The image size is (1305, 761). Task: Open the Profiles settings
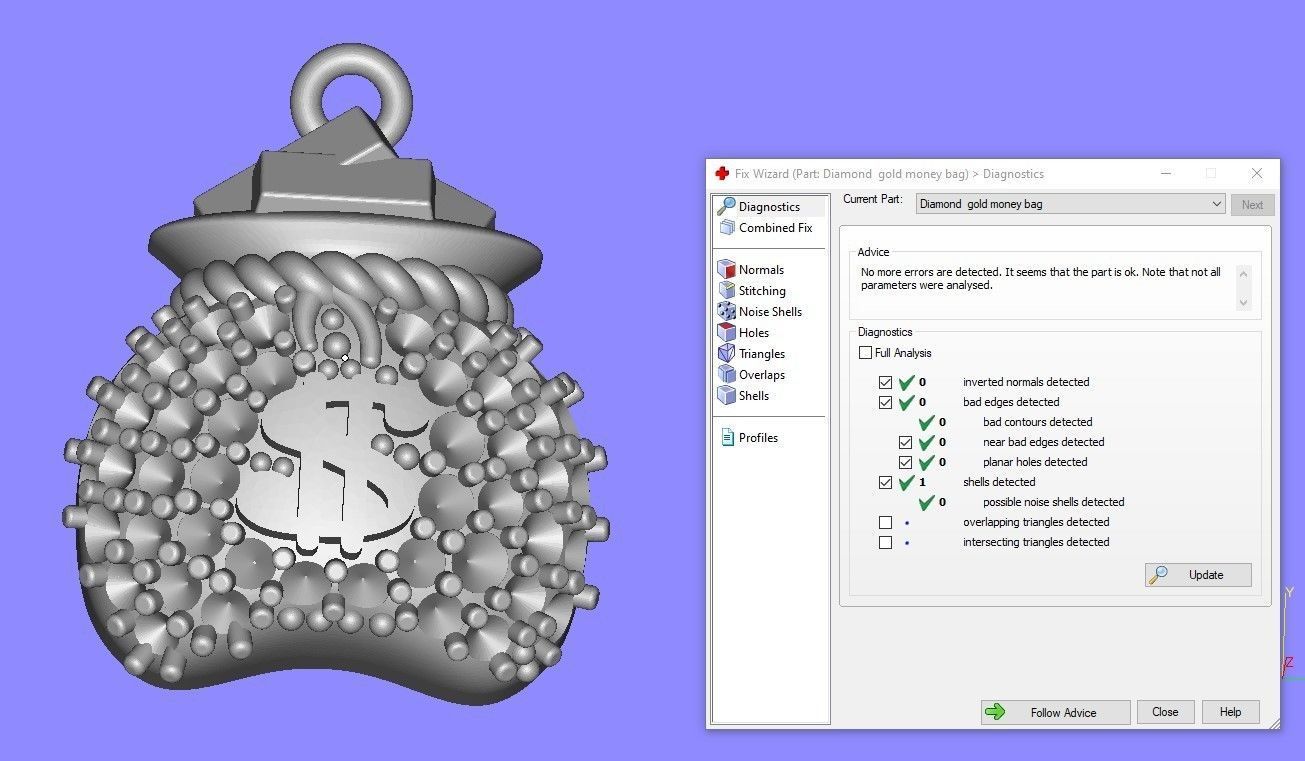(760, 437)
